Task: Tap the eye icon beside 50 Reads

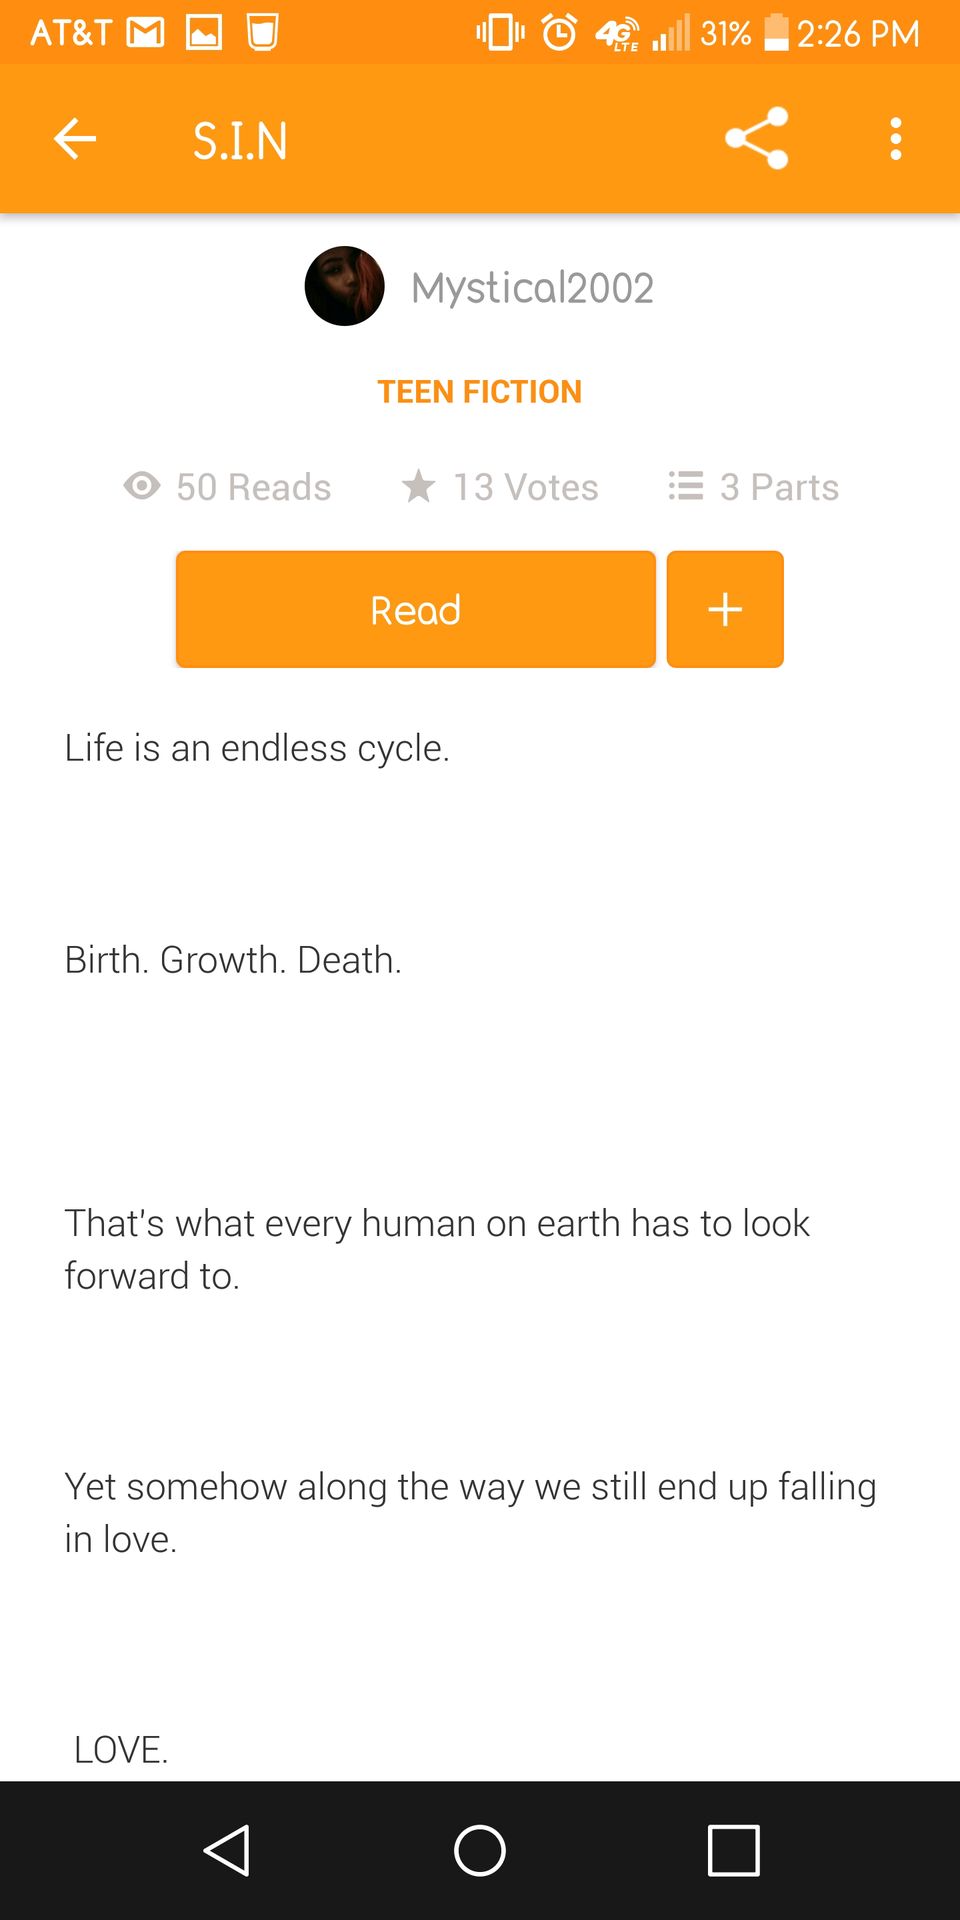Action: (x=142, y=486)
